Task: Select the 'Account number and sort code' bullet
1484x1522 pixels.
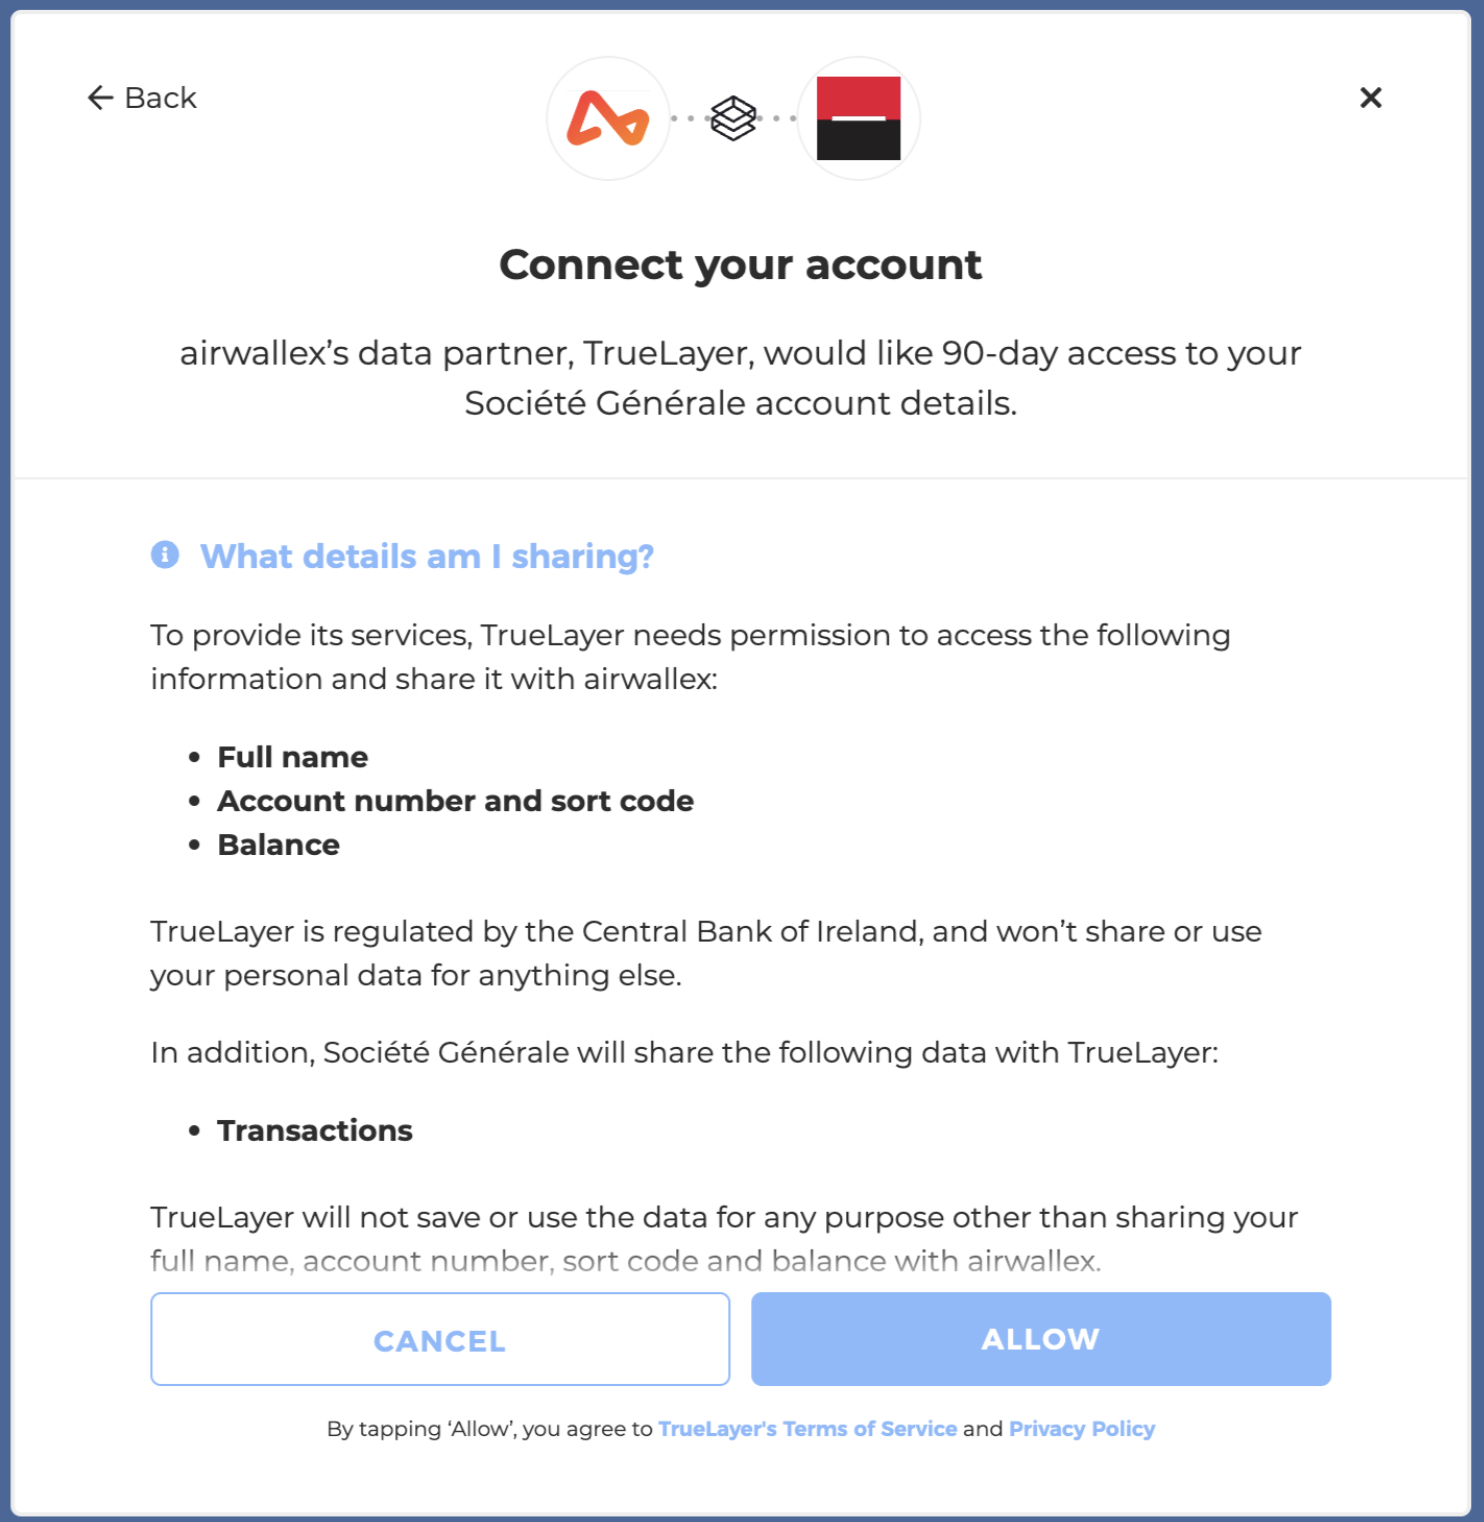Action: click(x=456, y=801)
